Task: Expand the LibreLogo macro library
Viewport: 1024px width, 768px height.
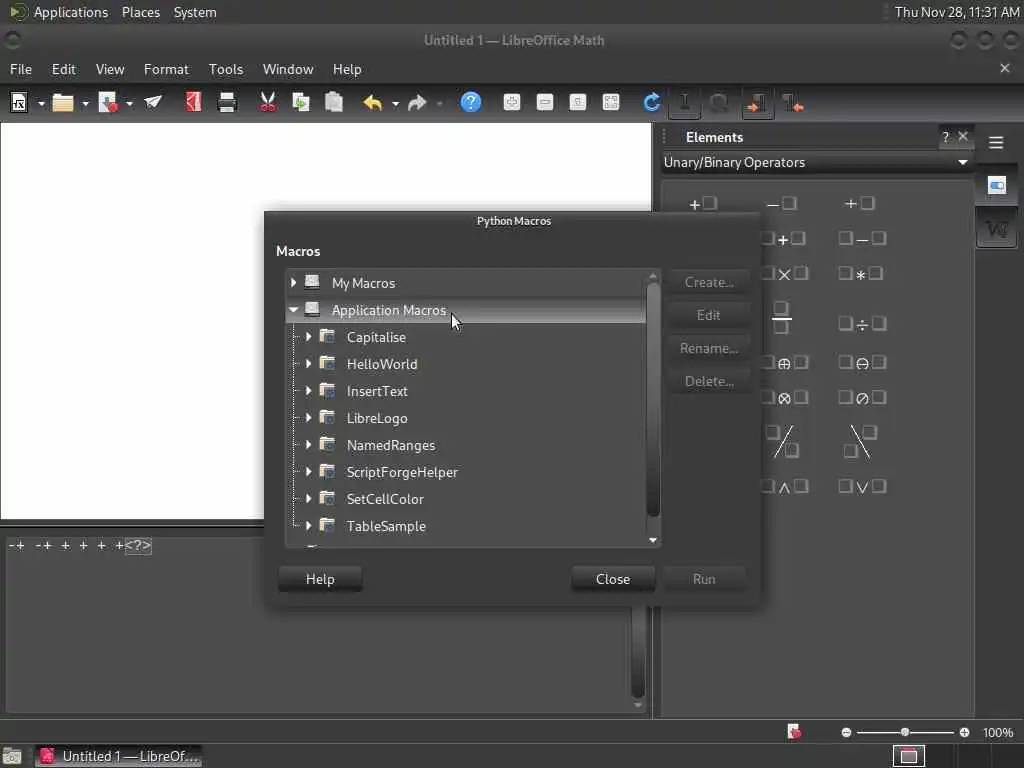Action: point(308,418)
